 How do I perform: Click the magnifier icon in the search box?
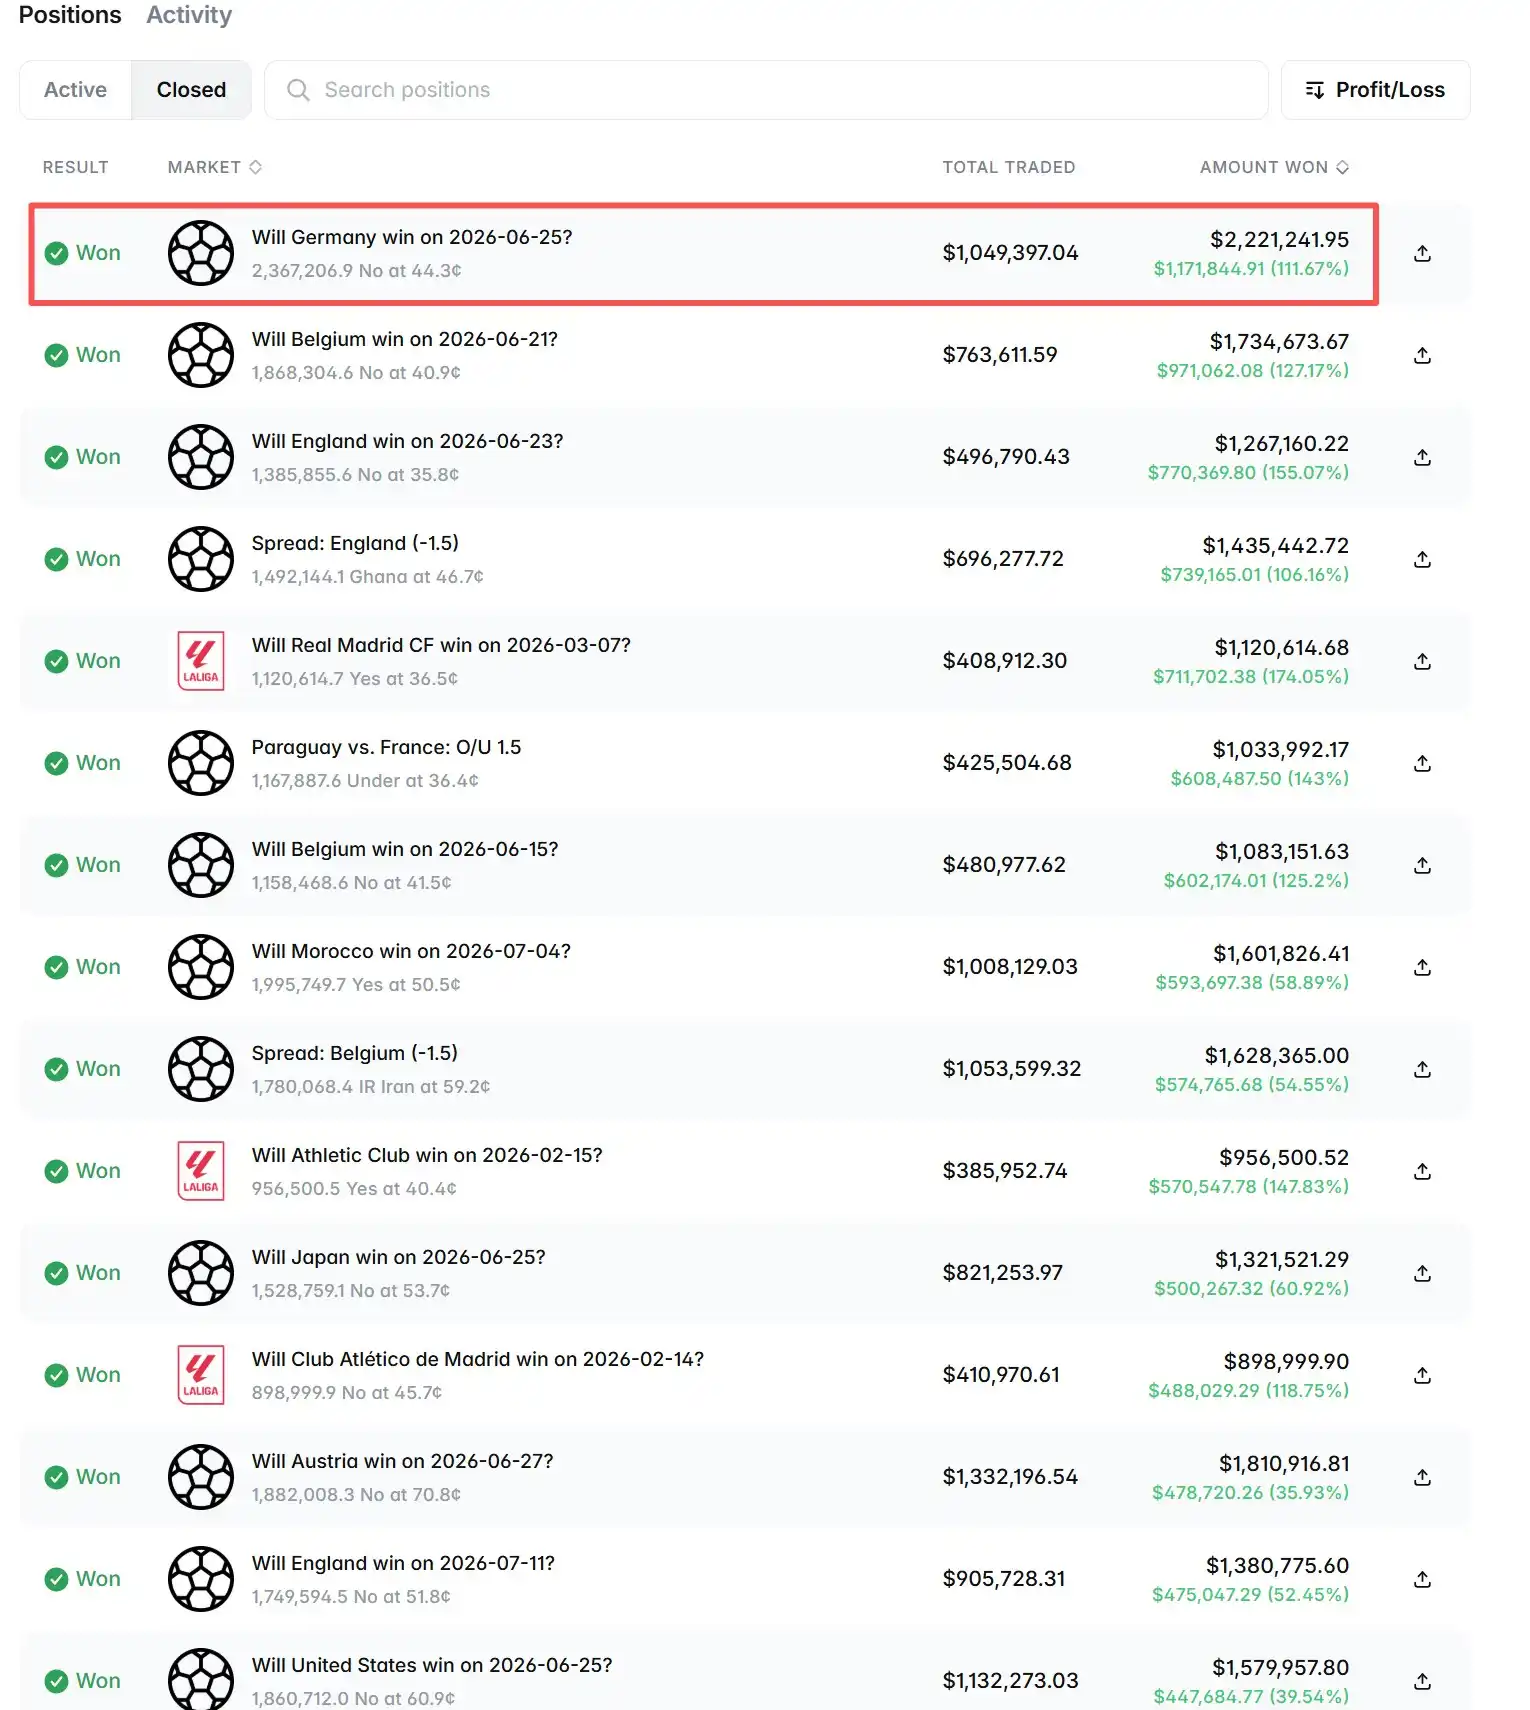pos(298,90)
